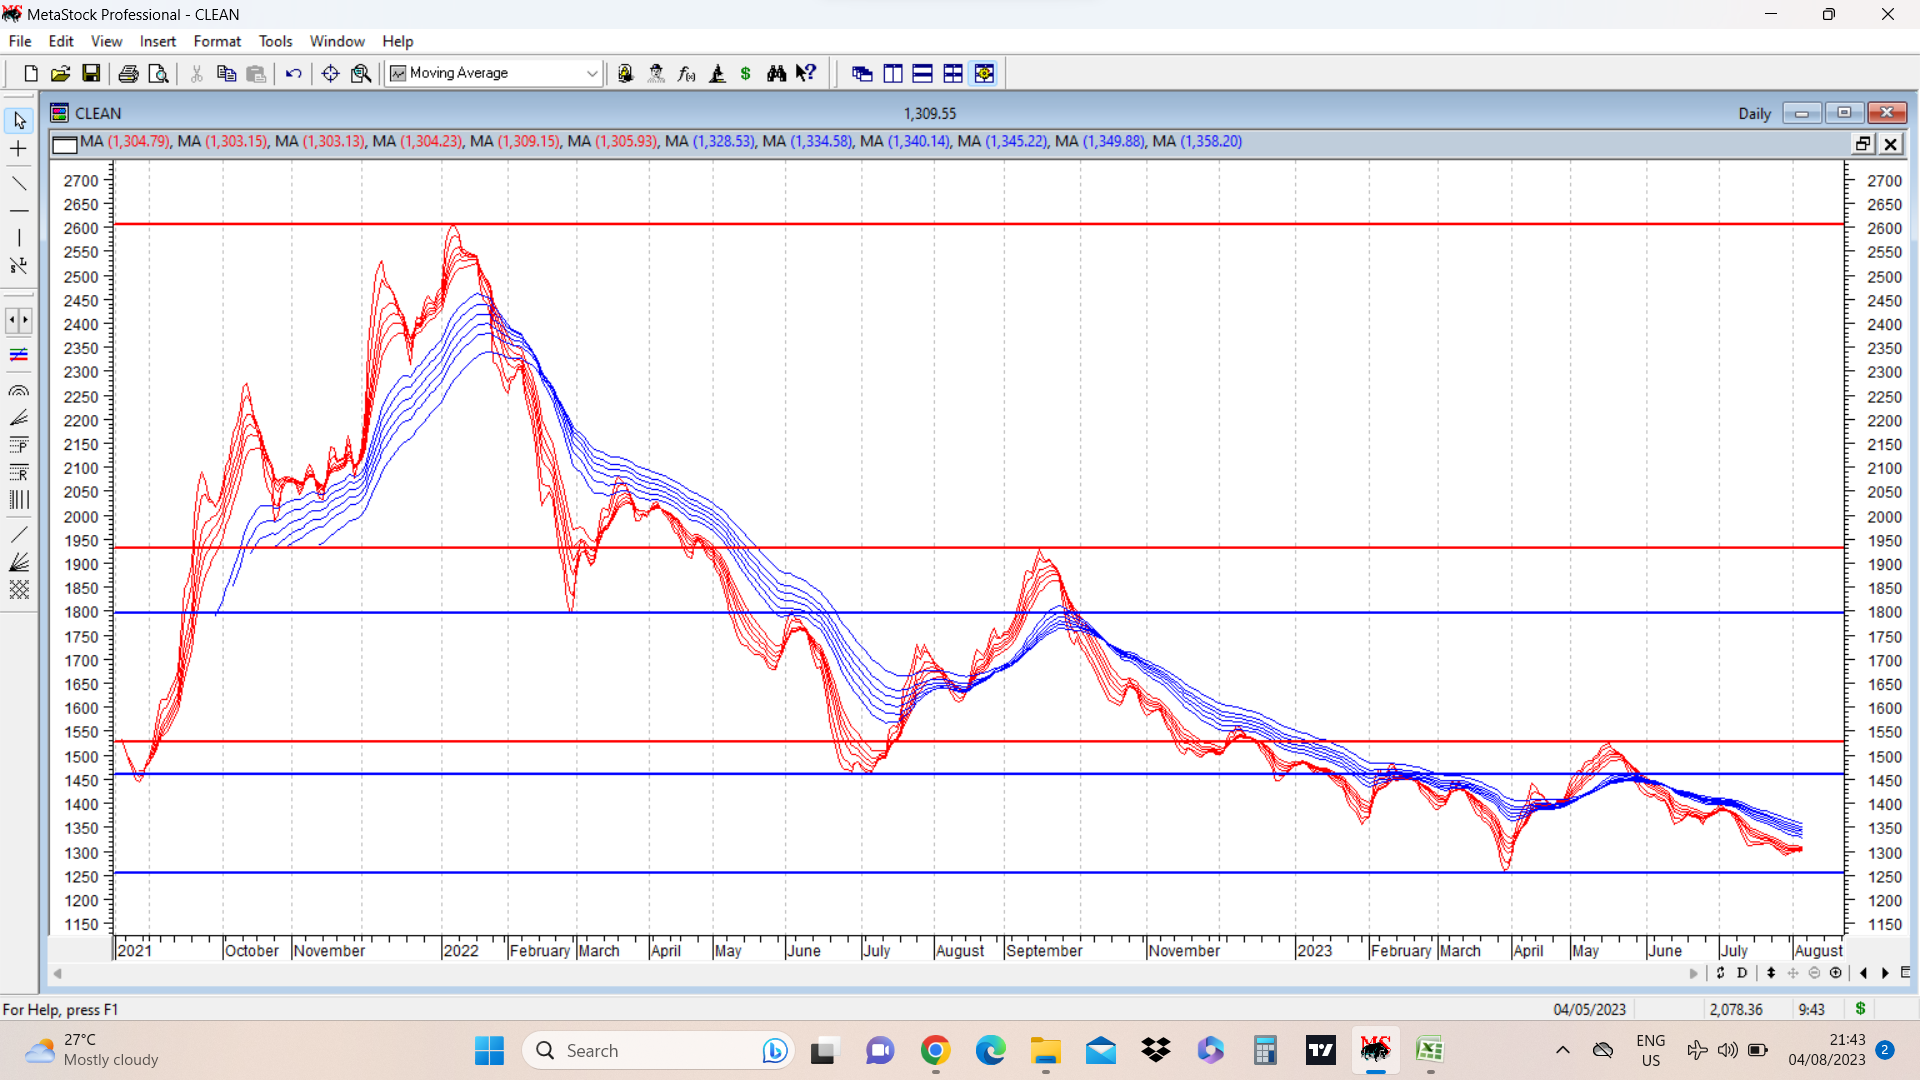Open the Indicator Builder fx icon
The height and width of the screenshot is (1080, 1920).
coord(686,73)
